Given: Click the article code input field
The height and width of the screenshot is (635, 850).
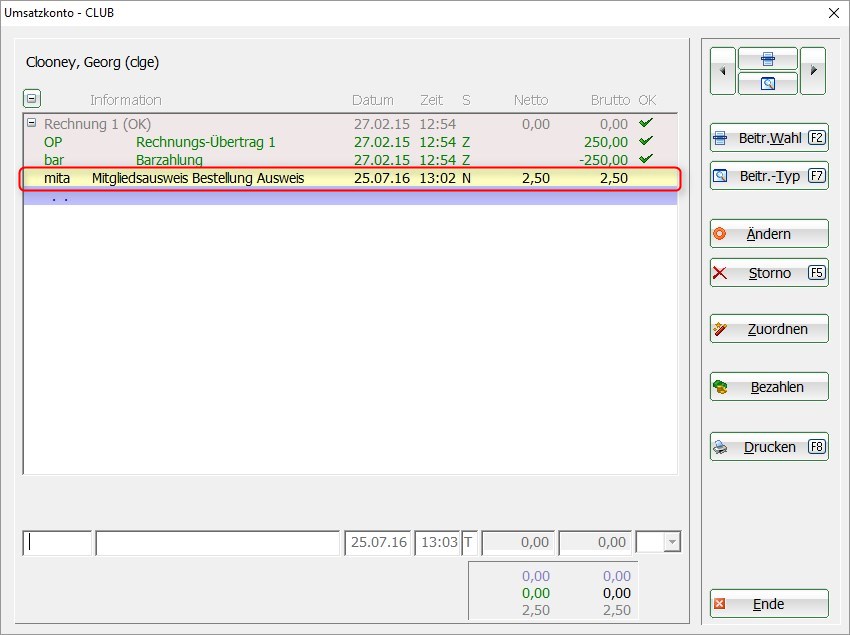Looking at the screenshot, I should click(57, 542).
